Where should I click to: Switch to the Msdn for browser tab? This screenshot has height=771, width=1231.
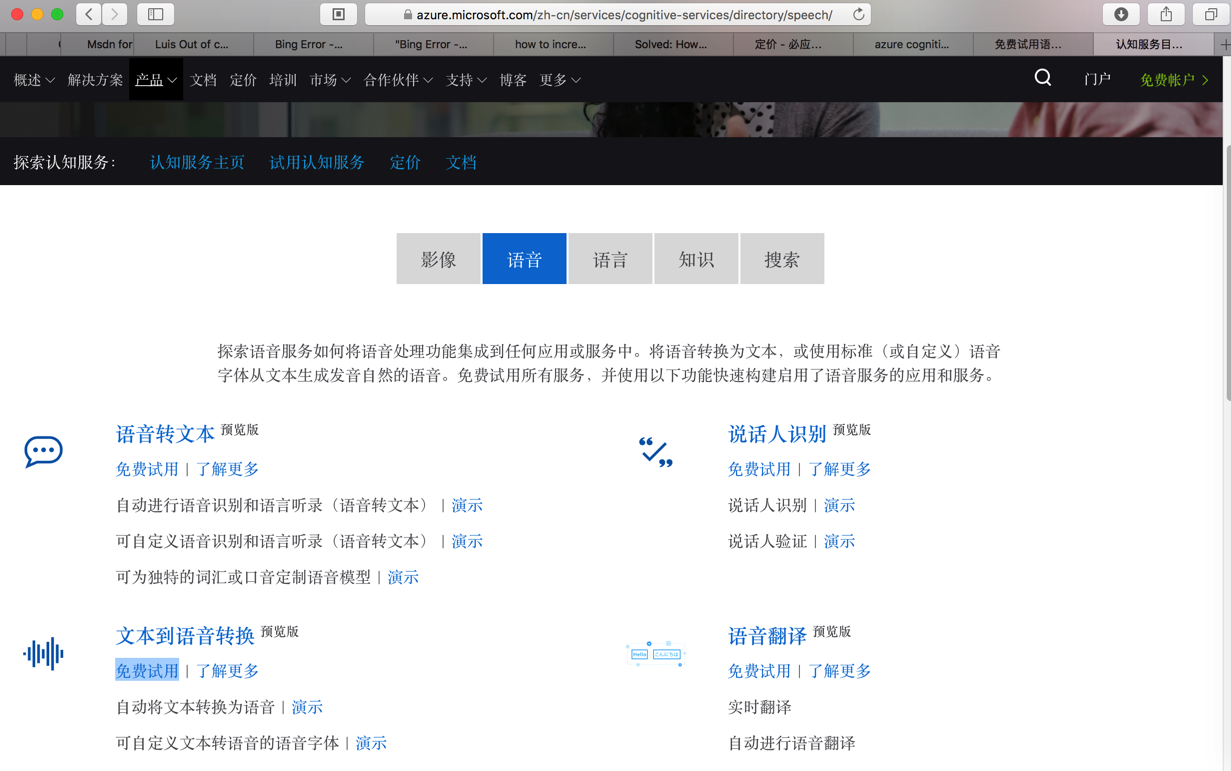[x=96, y=44]
